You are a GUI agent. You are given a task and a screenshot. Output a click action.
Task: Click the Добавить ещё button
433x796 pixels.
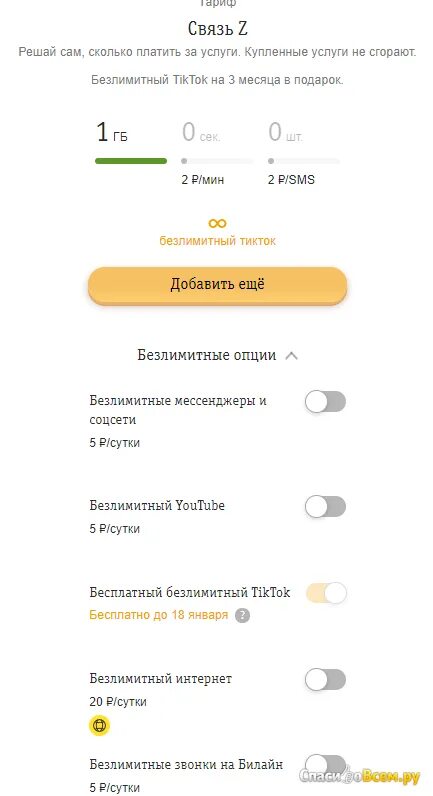pos(217,285)
